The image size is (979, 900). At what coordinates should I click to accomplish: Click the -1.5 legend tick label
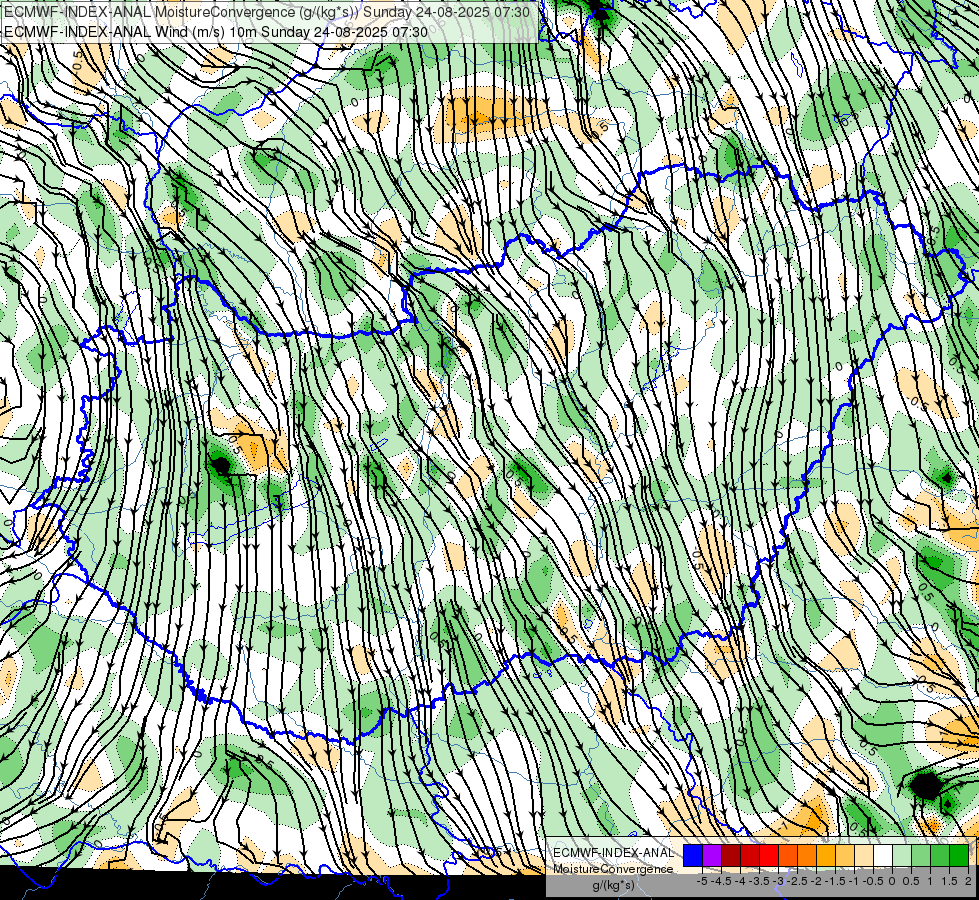pos(835,881)
